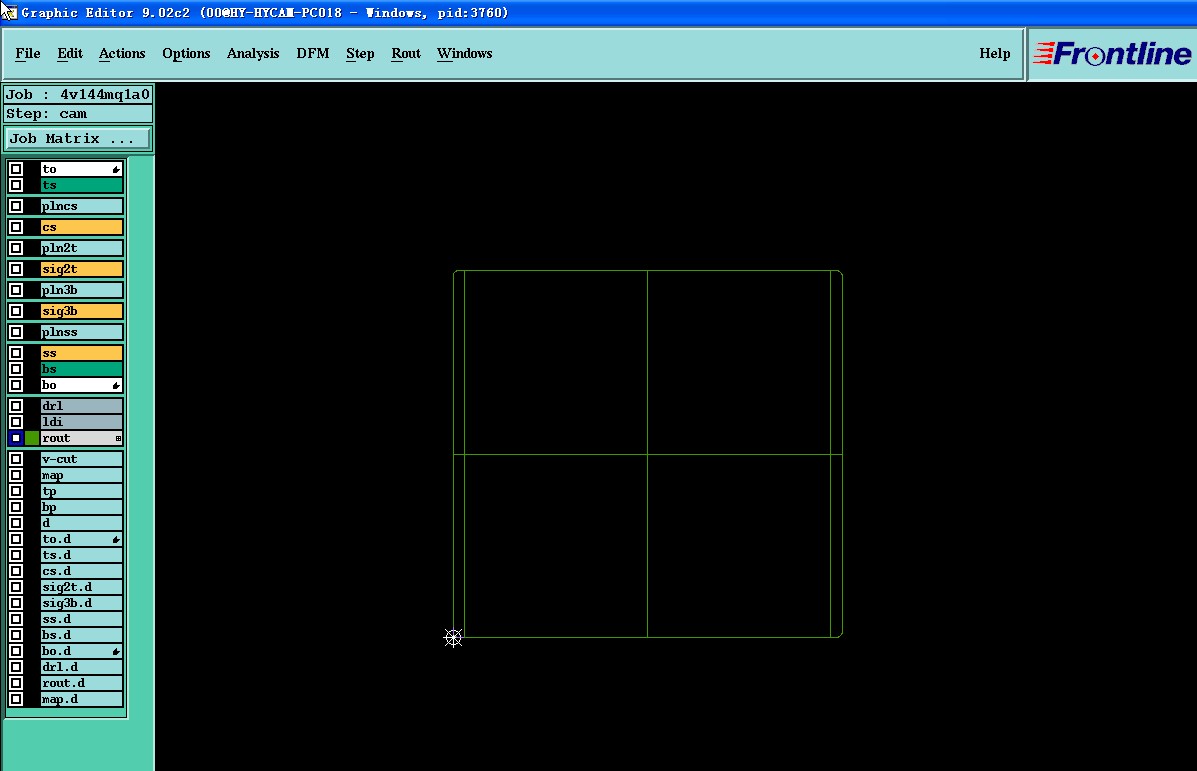Toggle the checkbox for layer 'plncs'
1197x771 pixels.
pyautogui.click(x=16, y=206)
